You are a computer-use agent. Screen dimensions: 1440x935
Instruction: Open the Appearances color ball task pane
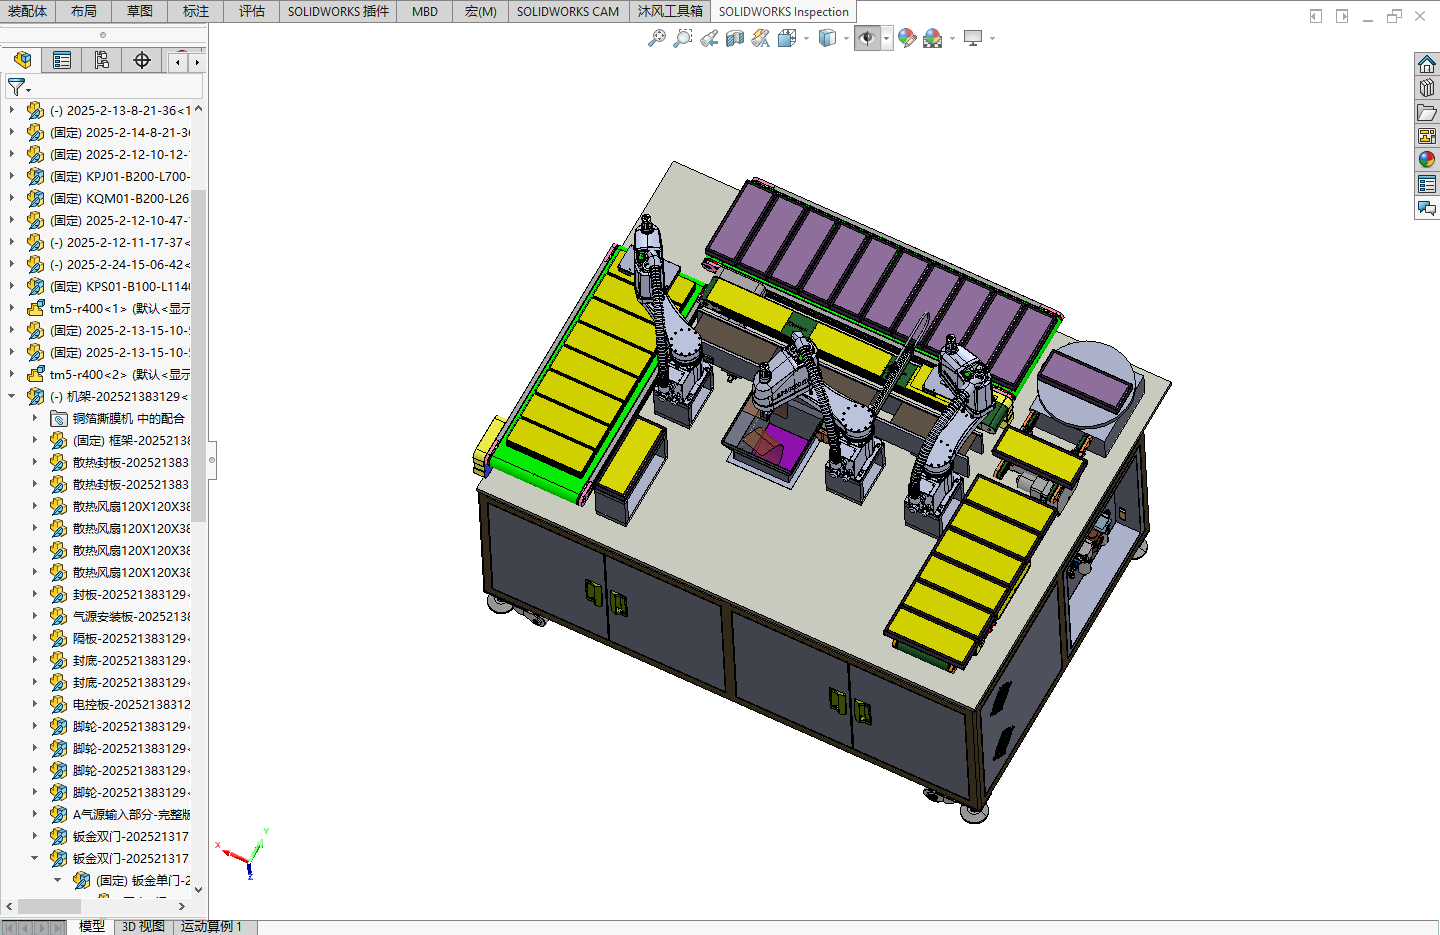pos(1427,160)
